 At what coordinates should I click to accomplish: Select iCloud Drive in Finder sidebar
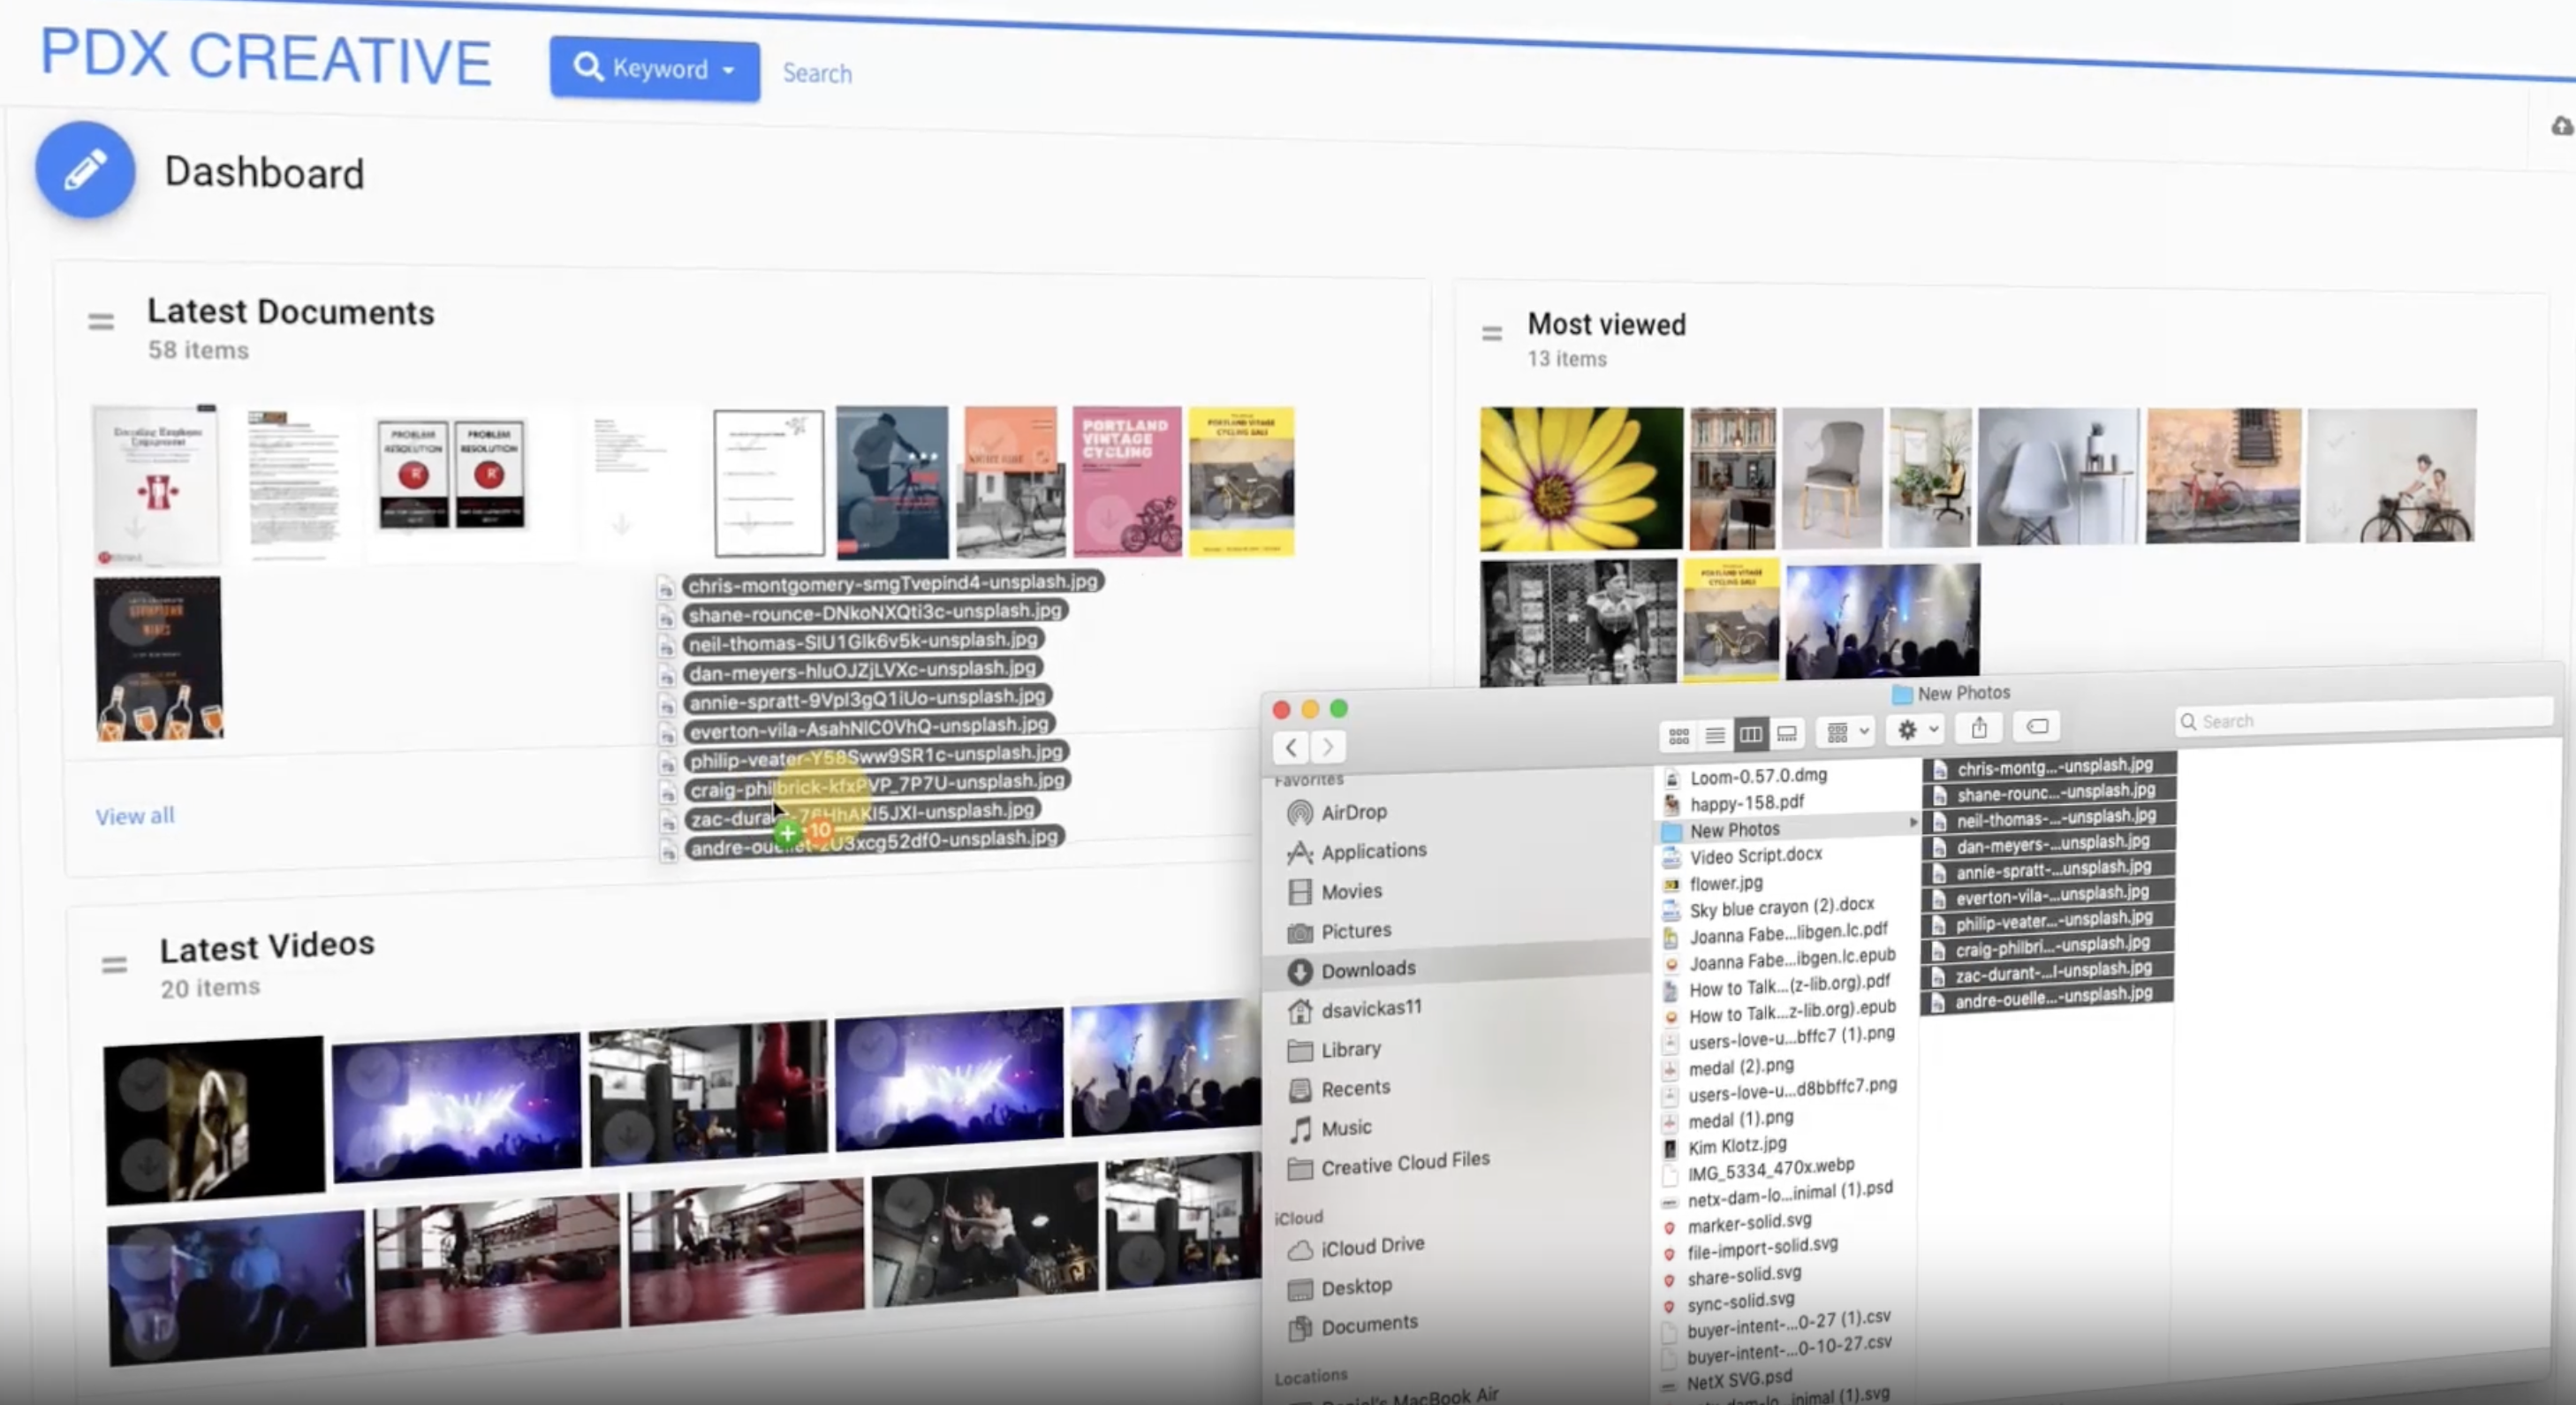(1372, 1246)
